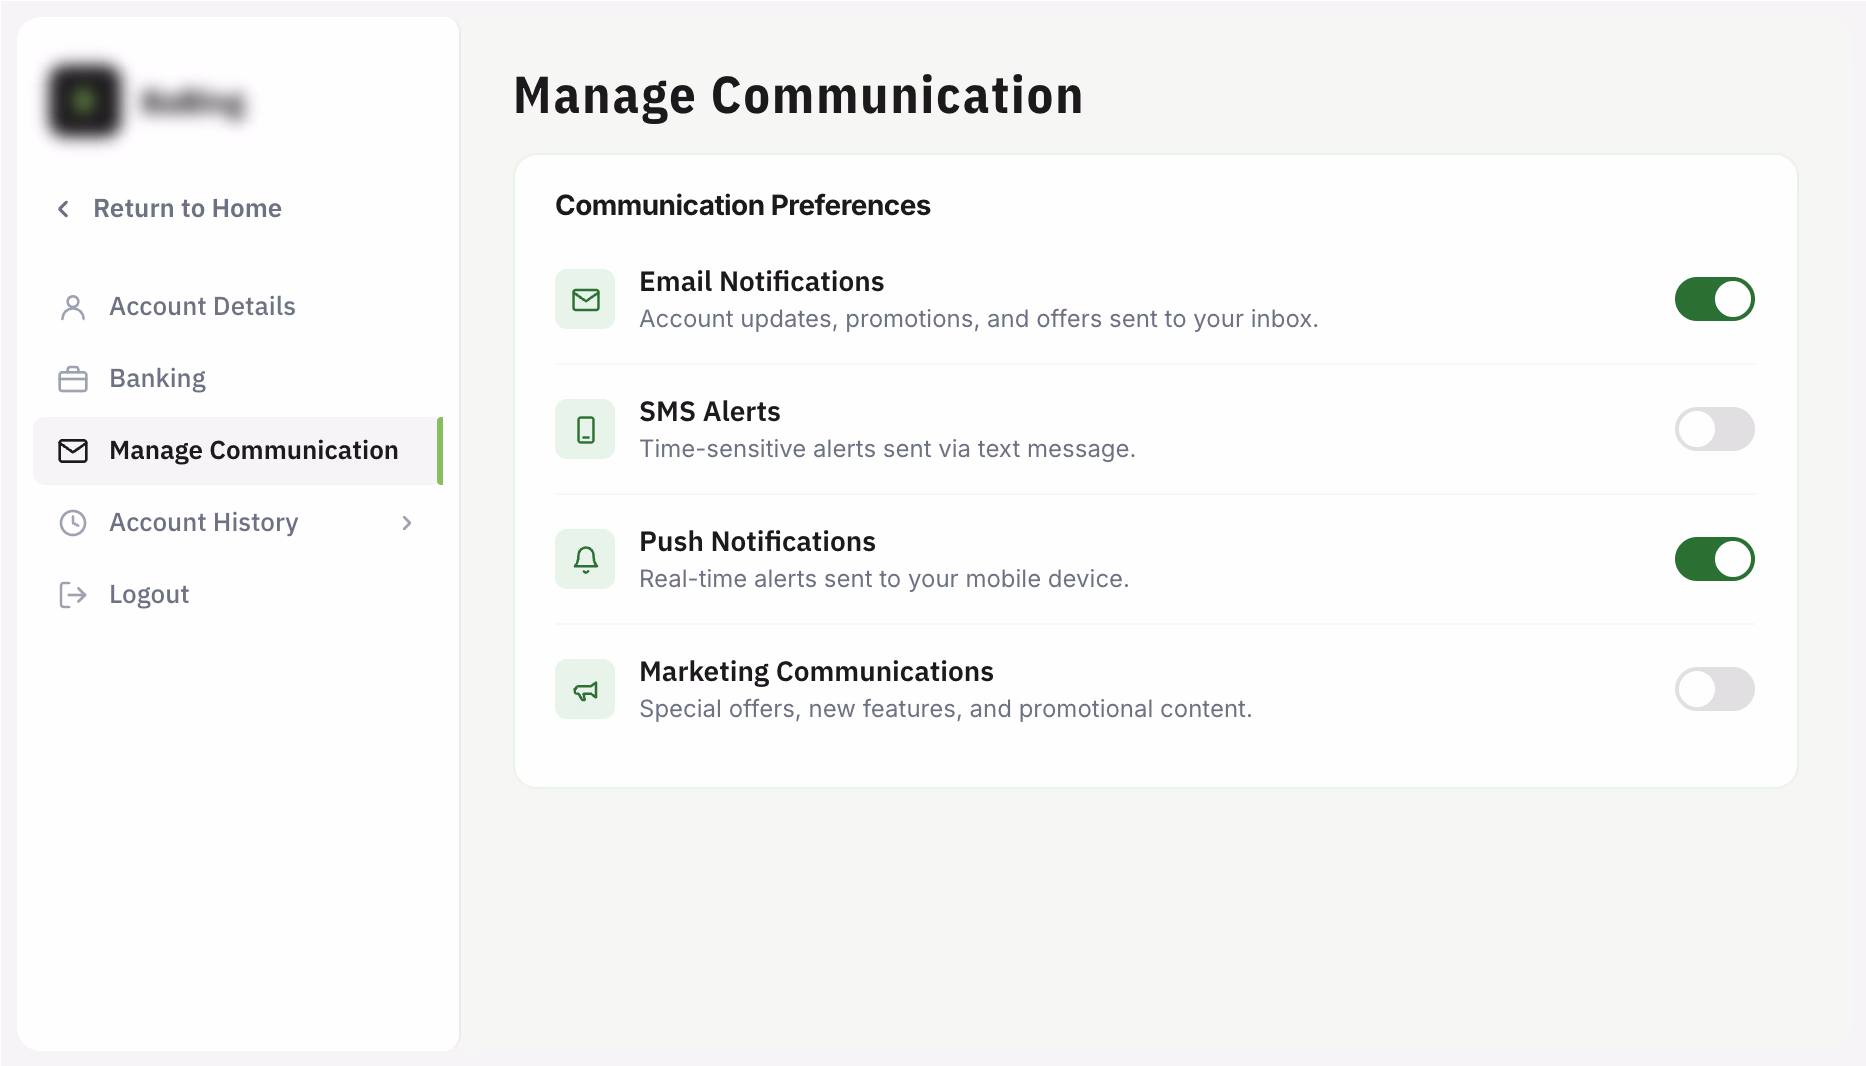Expand the Account History chevron
Screen dimensions: 1866x1066
tap(407, 523)
